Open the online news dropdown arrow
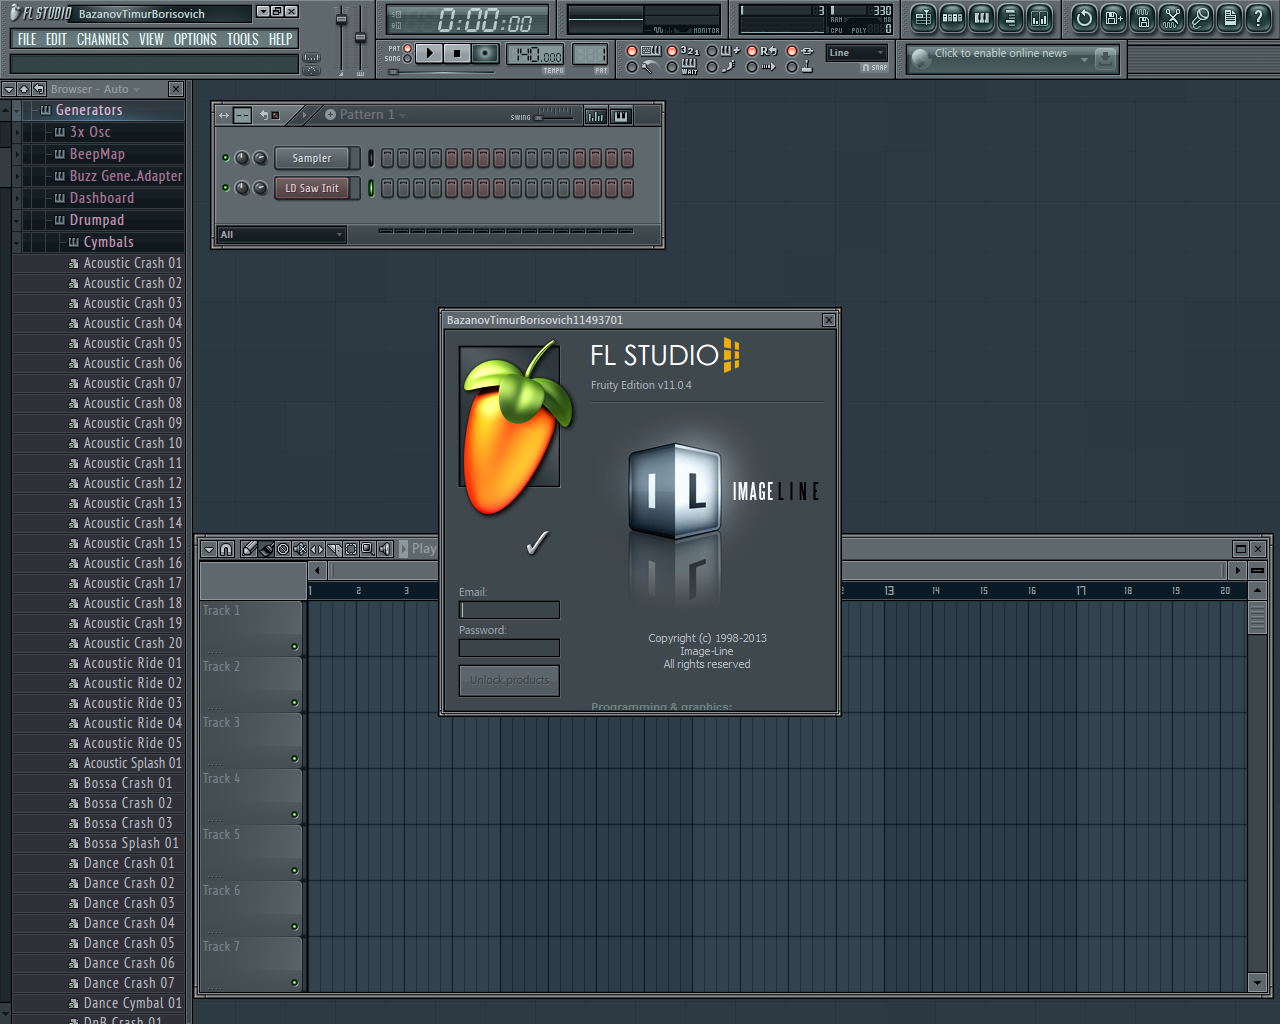1280x1028 pixels. (x=1084, y=60)
